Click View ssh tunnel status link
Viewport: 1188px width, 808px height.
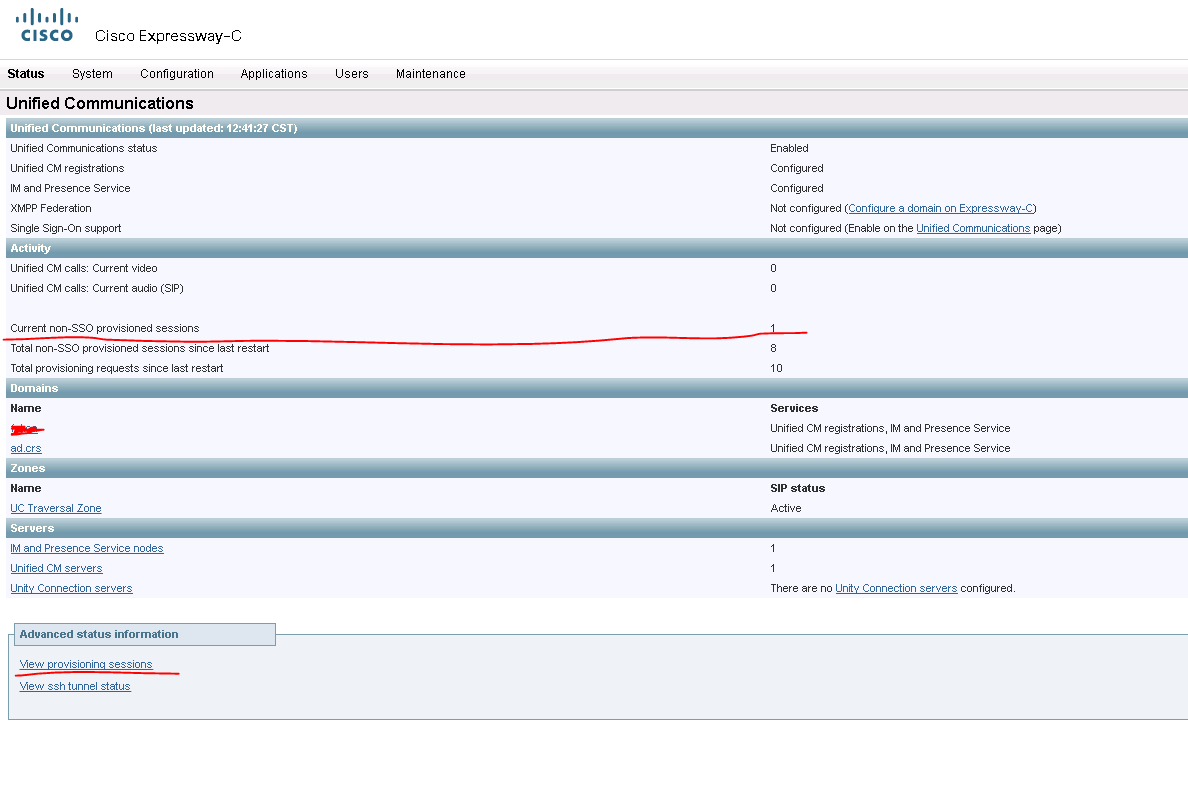[x=74, y=687]
